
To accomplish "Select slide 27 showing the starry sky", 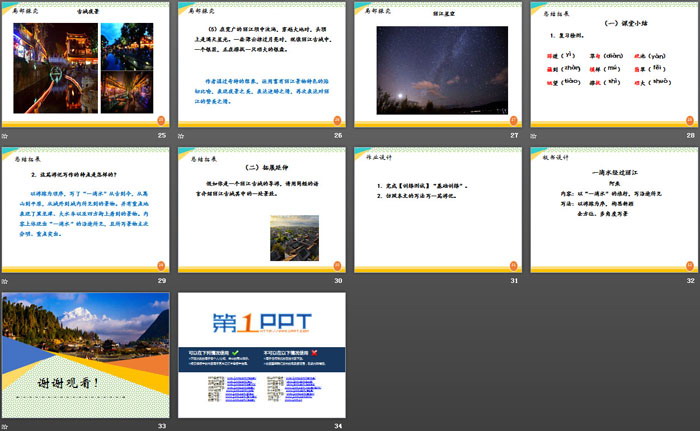I will [x=438, y=65].
